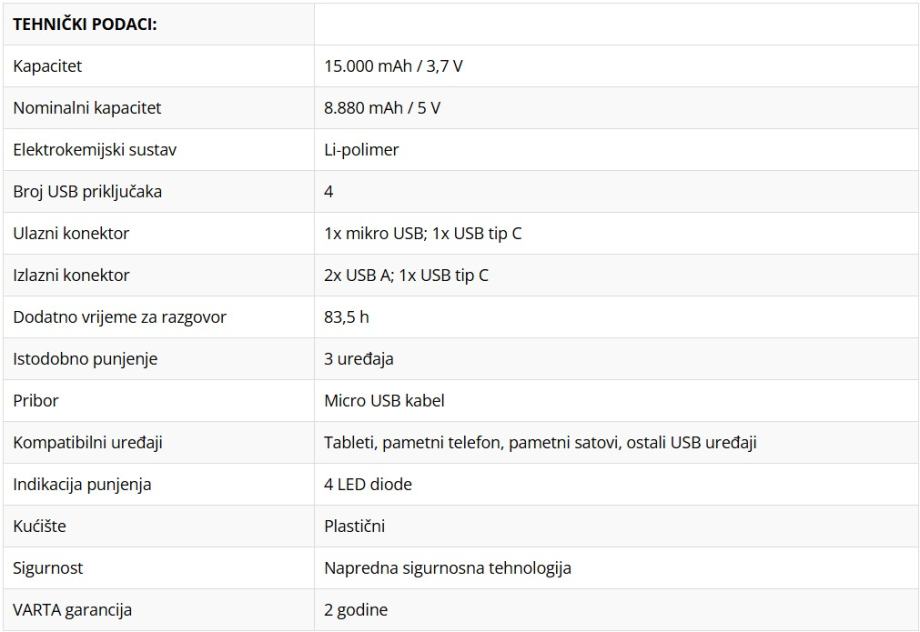The width and height of the screenshot is (920, 632).
Task: Click the 'Izlazni konektor' label
Action: point(71,276)
